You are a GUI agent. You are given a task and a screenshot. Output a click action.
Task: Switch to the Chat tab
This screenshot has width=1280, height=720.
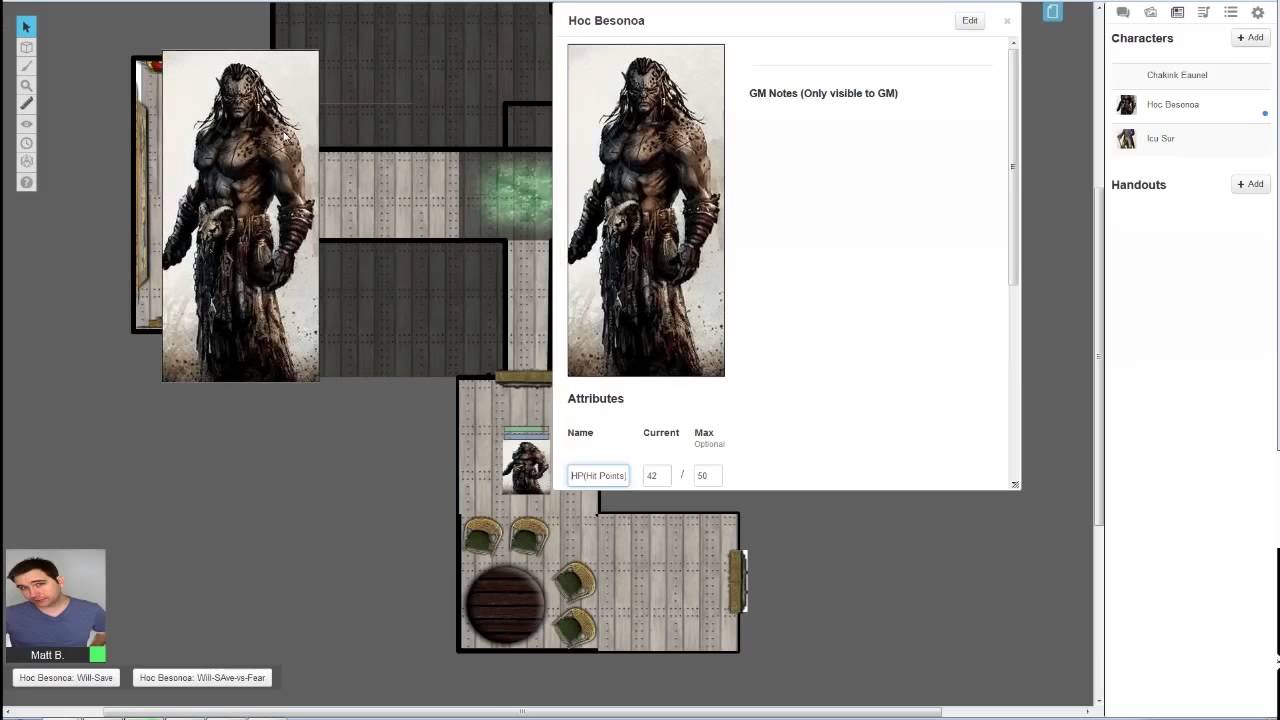[x=1123, y=12]
